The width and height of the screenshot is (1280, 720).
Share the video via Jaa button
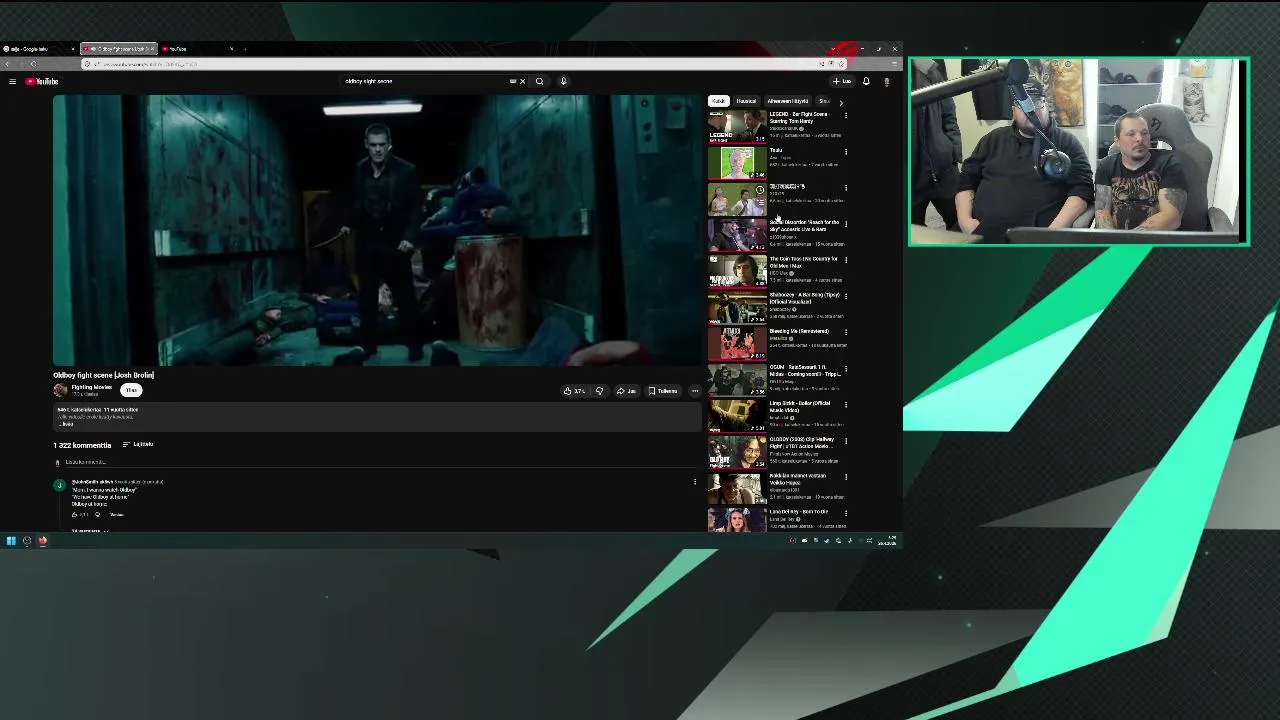pyautogui.click(x=626, y=391)
